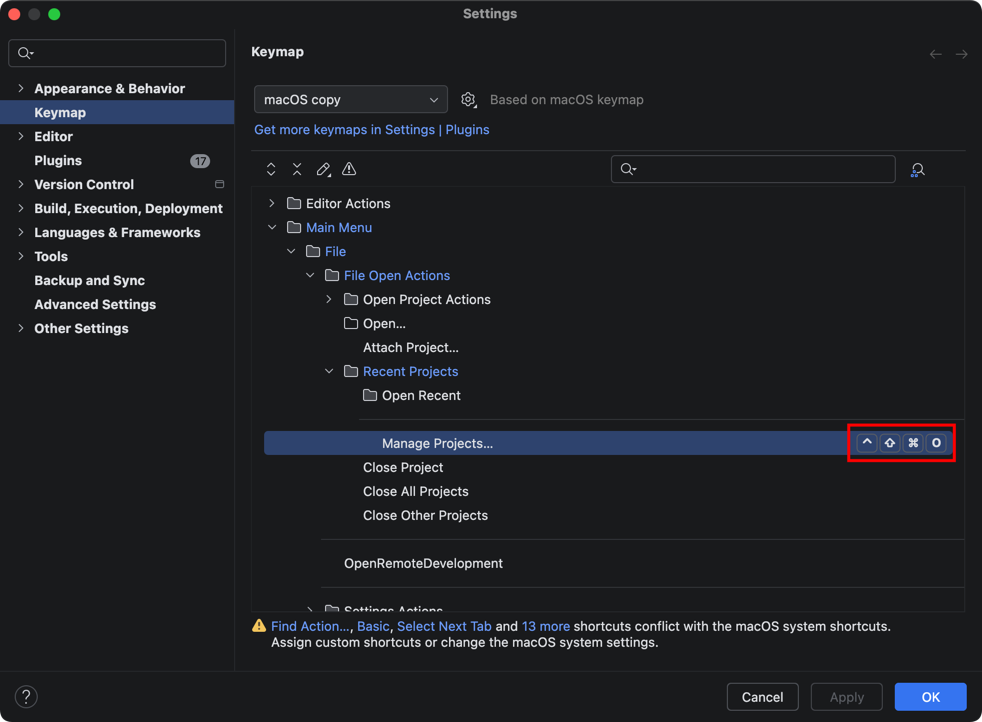Expand Appearance & Behavior settings section

pyautogui.click(x=21, y=89)
